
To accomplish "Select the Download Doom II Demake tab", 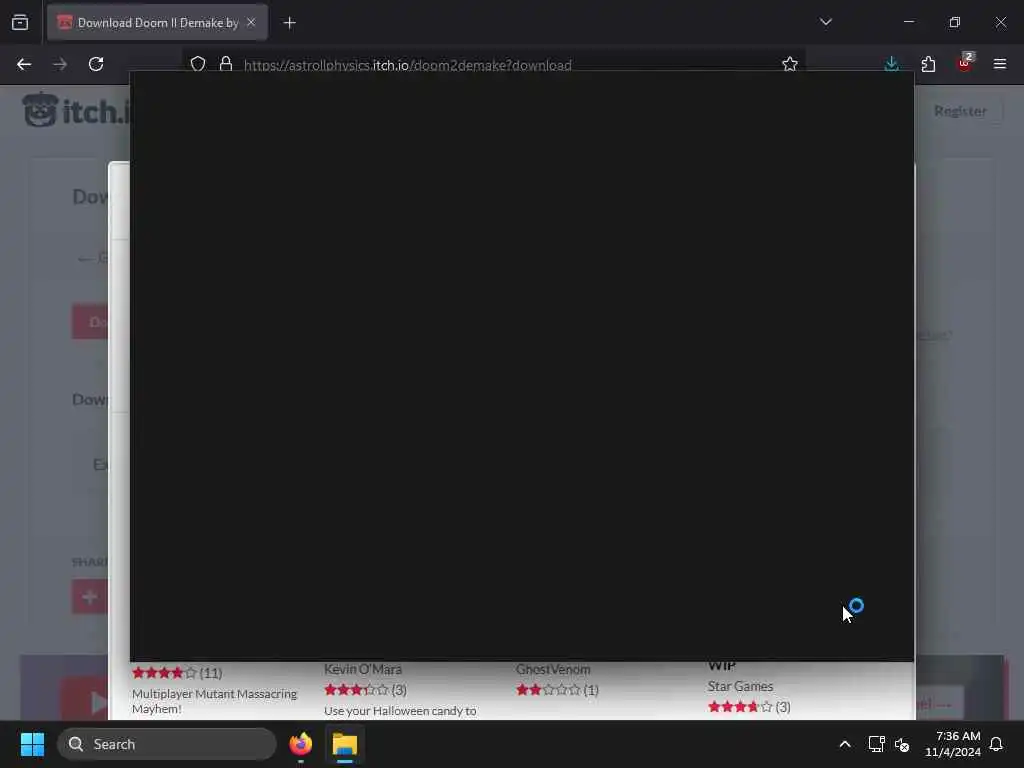I will [157, 22].
